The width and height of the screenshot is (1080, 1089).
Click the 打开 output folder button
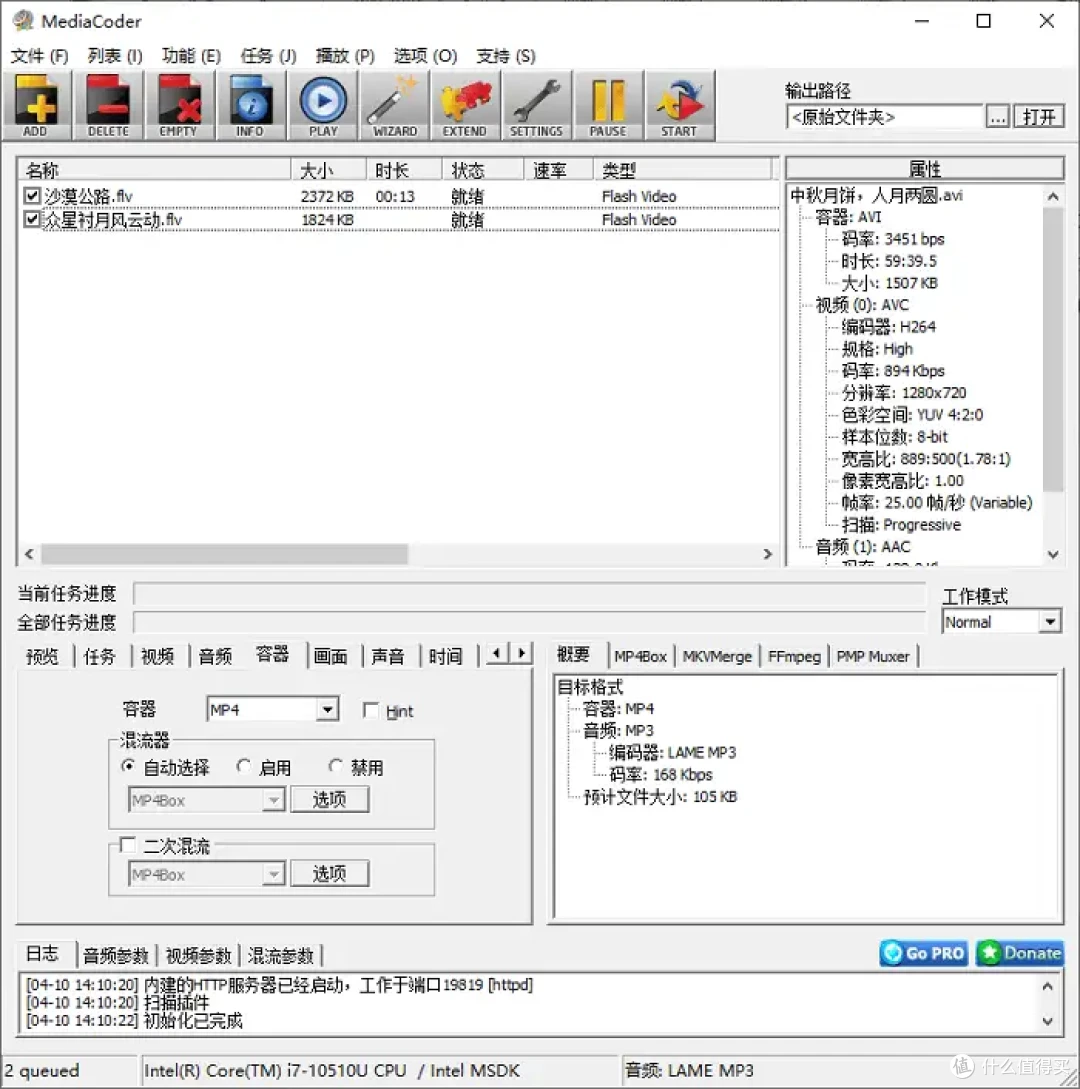pos(1039,117)
